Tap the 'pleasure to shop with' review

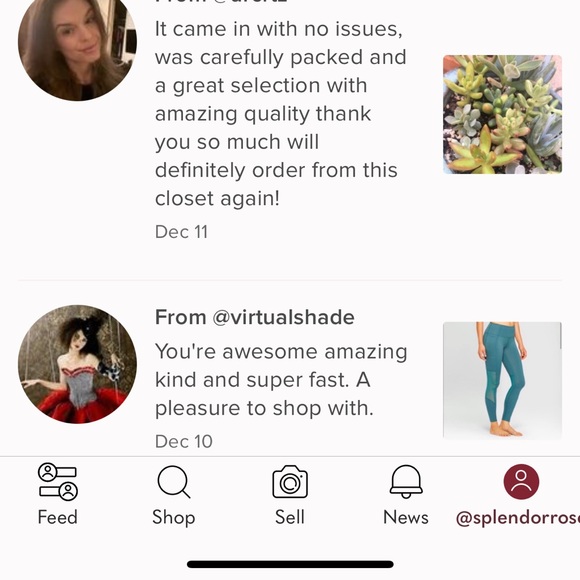tap(281, 380)
